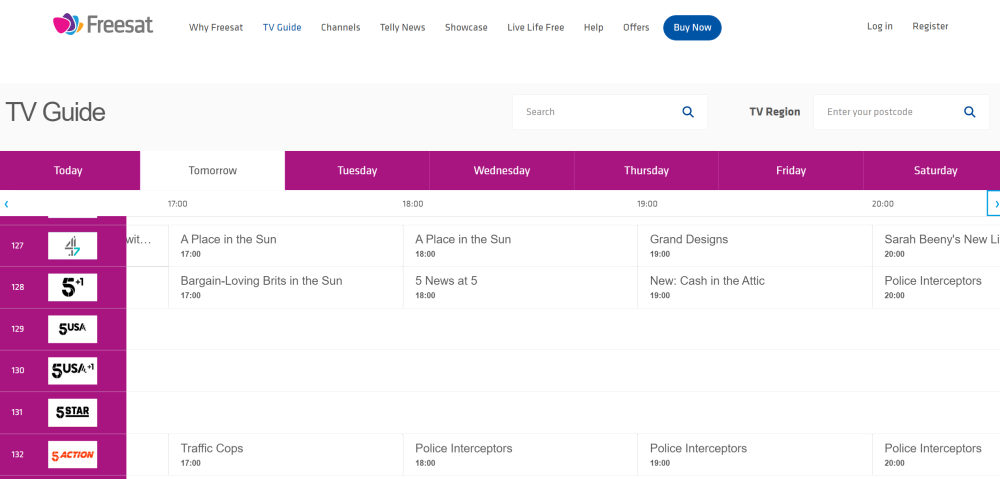Open the 5ACTION channel logo
Image resolution: width=1000 pixels, height=479 pixels.
(73, 455)
